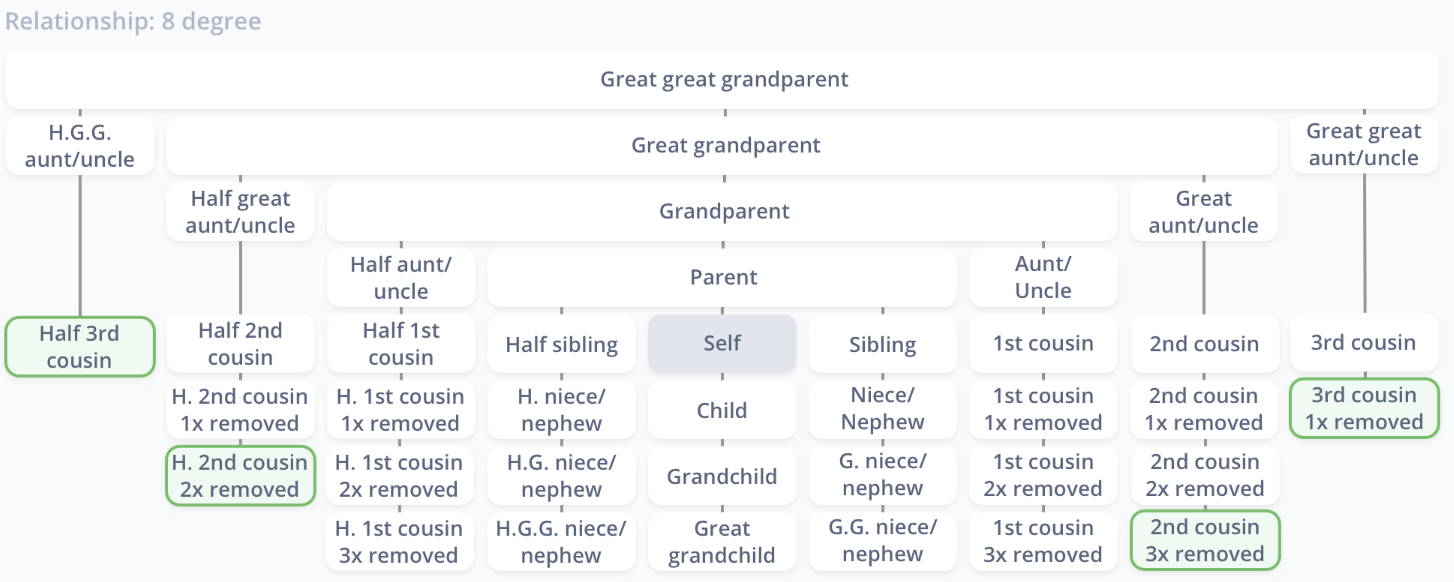Select the Grandparent bar
Screen dimensions: 1454x582
pyautogui.click(x=723, y=211)
